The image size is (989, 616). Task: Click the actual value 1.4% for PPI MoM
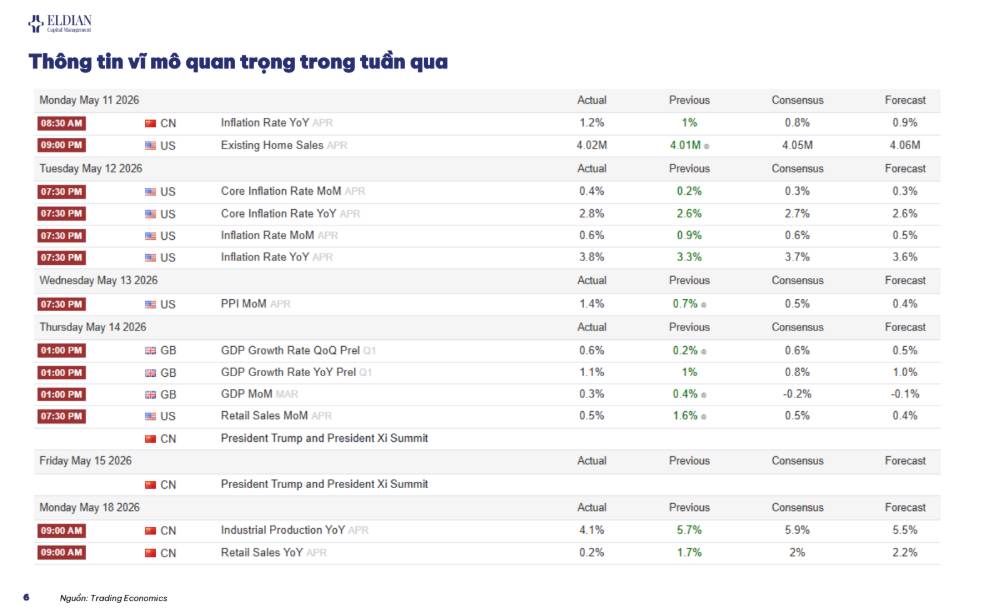pos(592,304)
